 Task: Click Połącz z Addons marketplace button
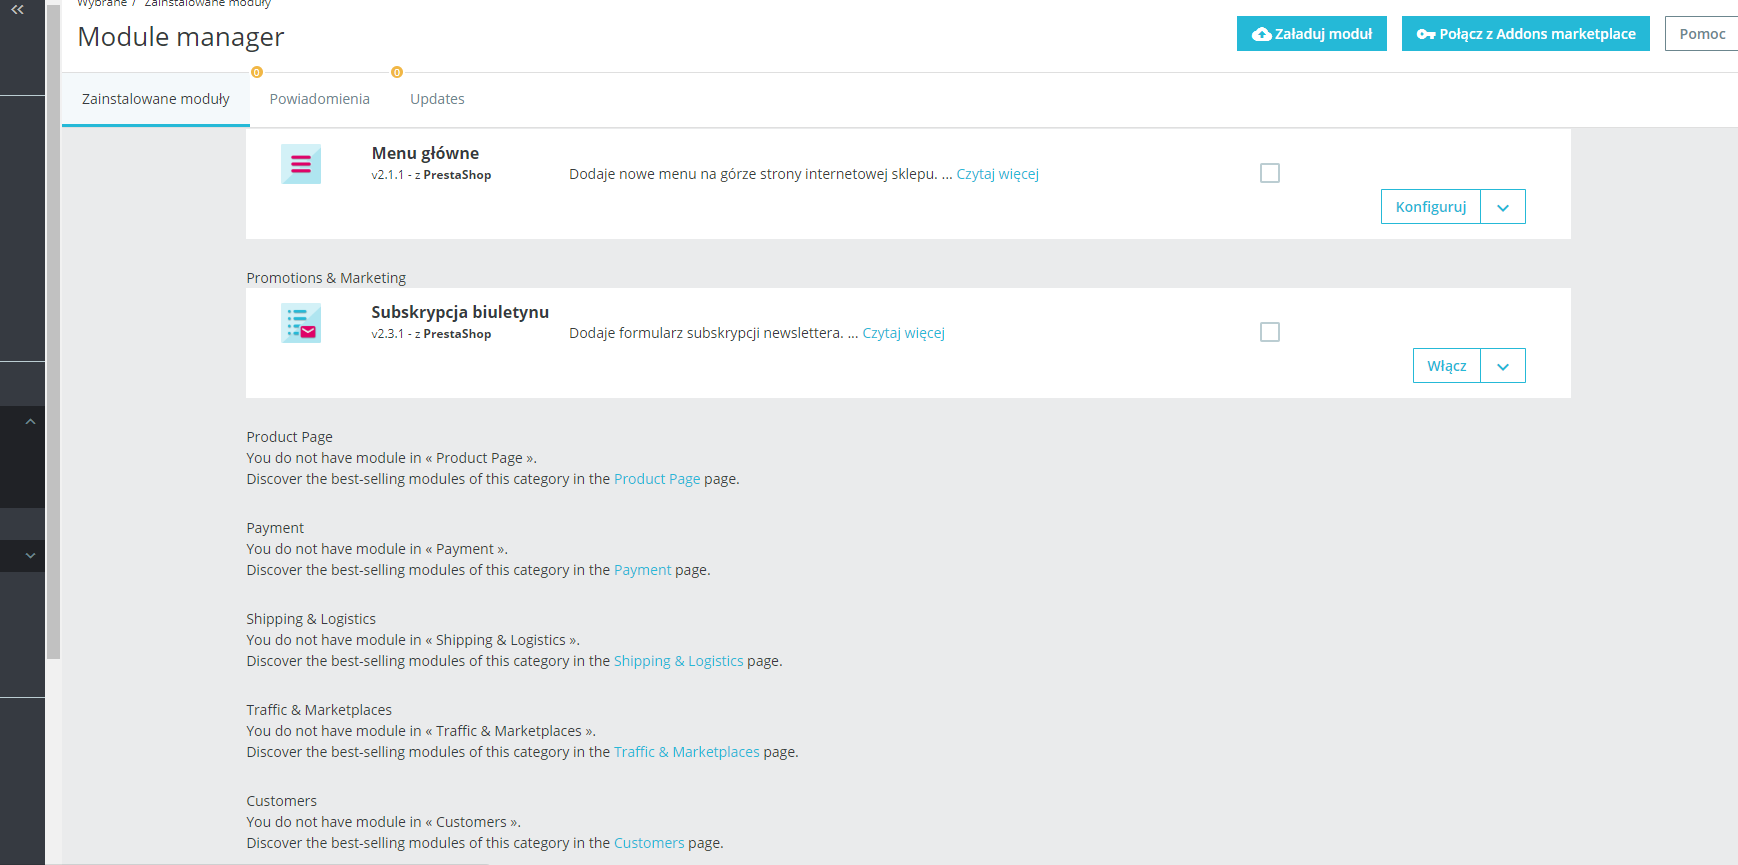coord(1526,34)
